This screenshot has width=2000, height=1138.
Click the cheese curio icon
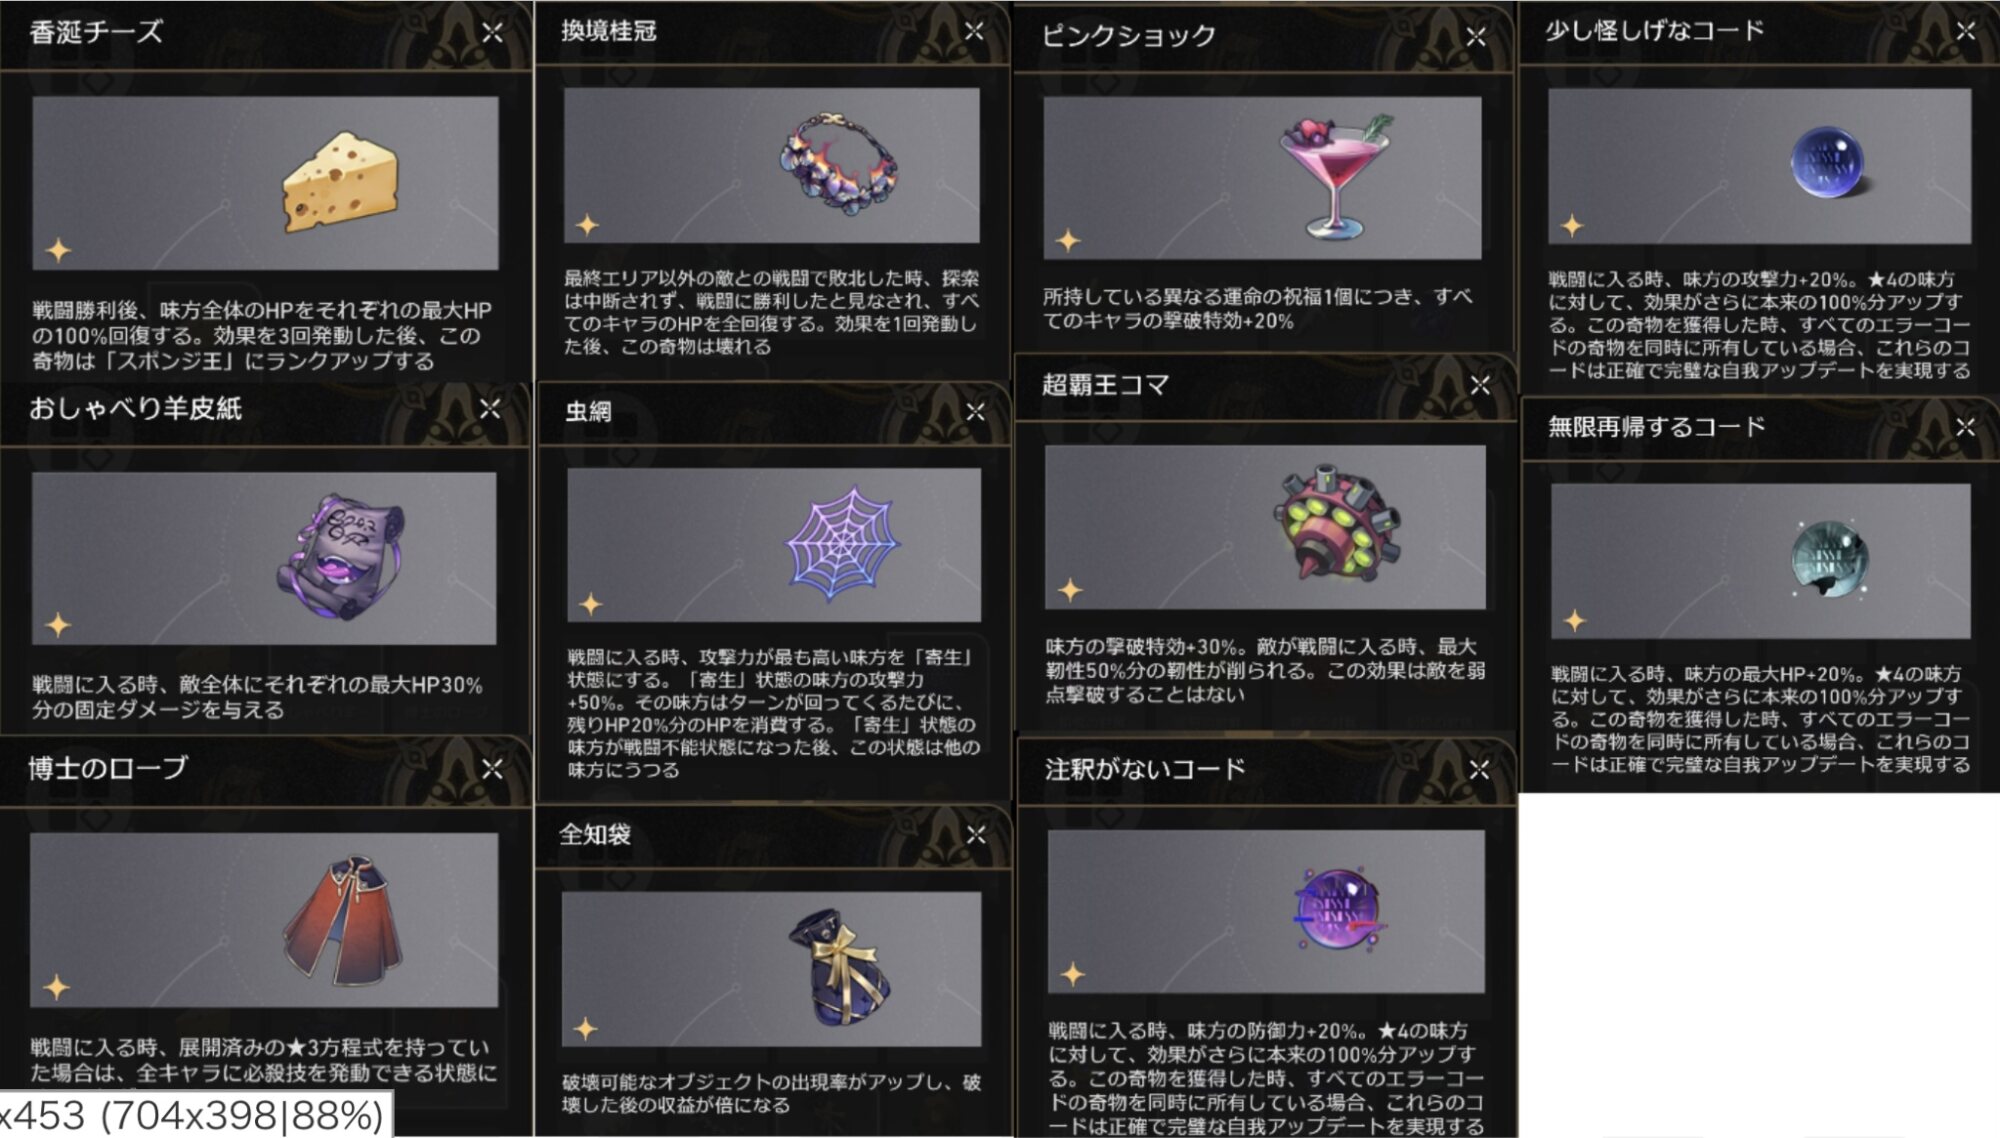pos(340,183)
